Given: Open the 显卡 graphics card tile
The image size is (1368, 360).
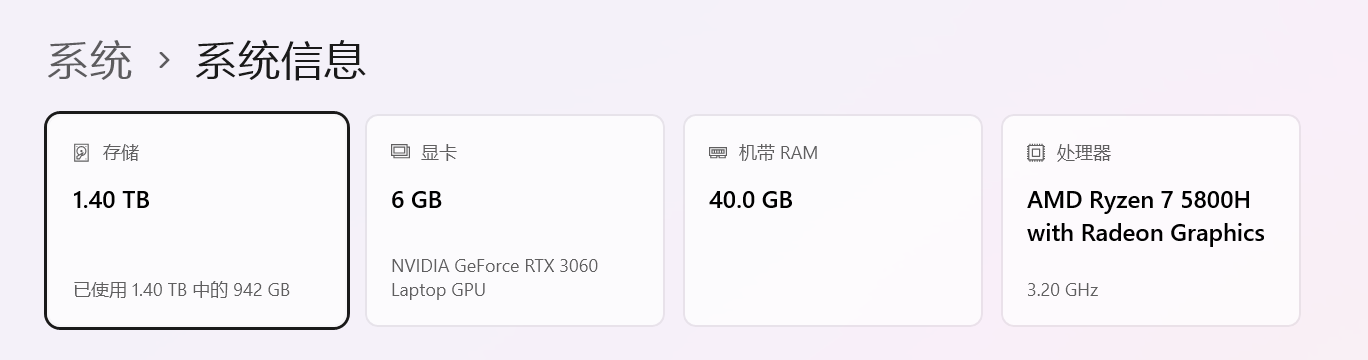Looking at the screenshot, I should (x=515, y=220).
